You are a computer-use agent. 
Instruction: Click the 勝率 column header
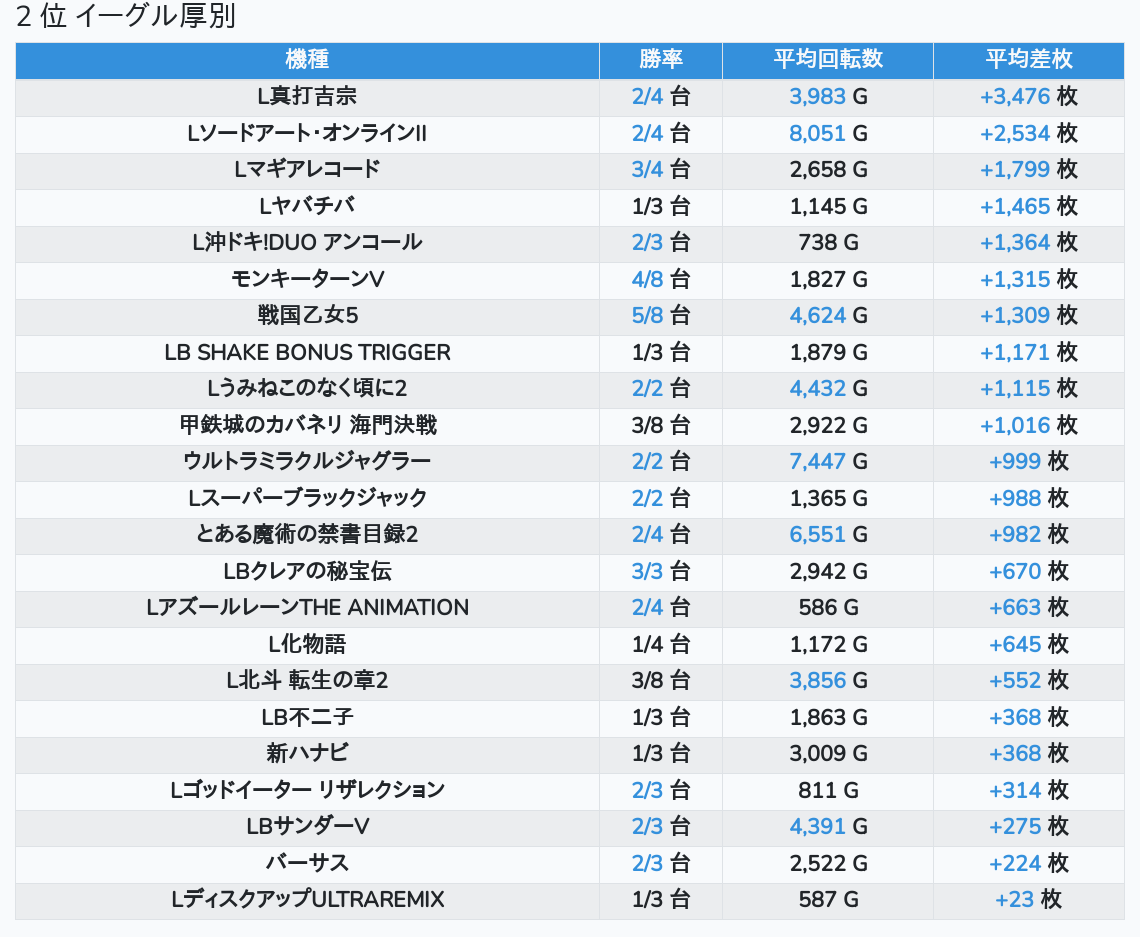click(660, 60)
